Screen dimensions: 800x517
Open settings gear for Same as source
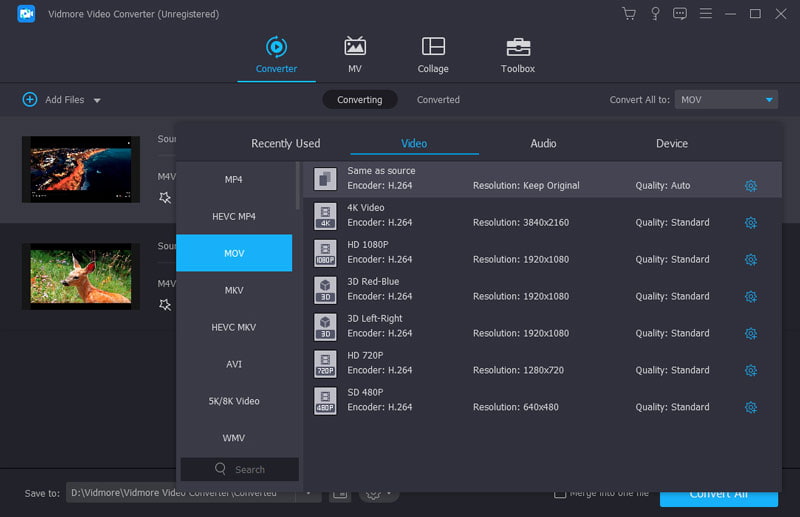pyautogui.click(x=751, y=186)
